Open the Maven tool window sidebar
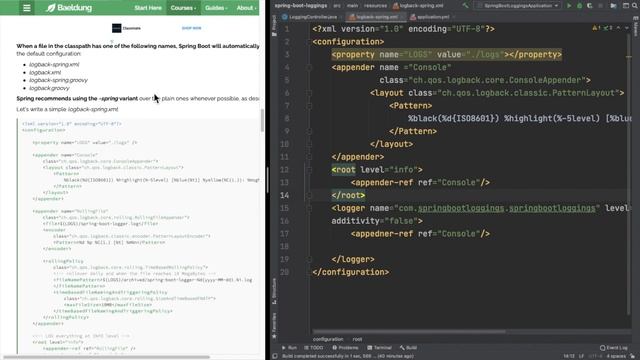The image size is (640, 360). [x=636, y=27]
